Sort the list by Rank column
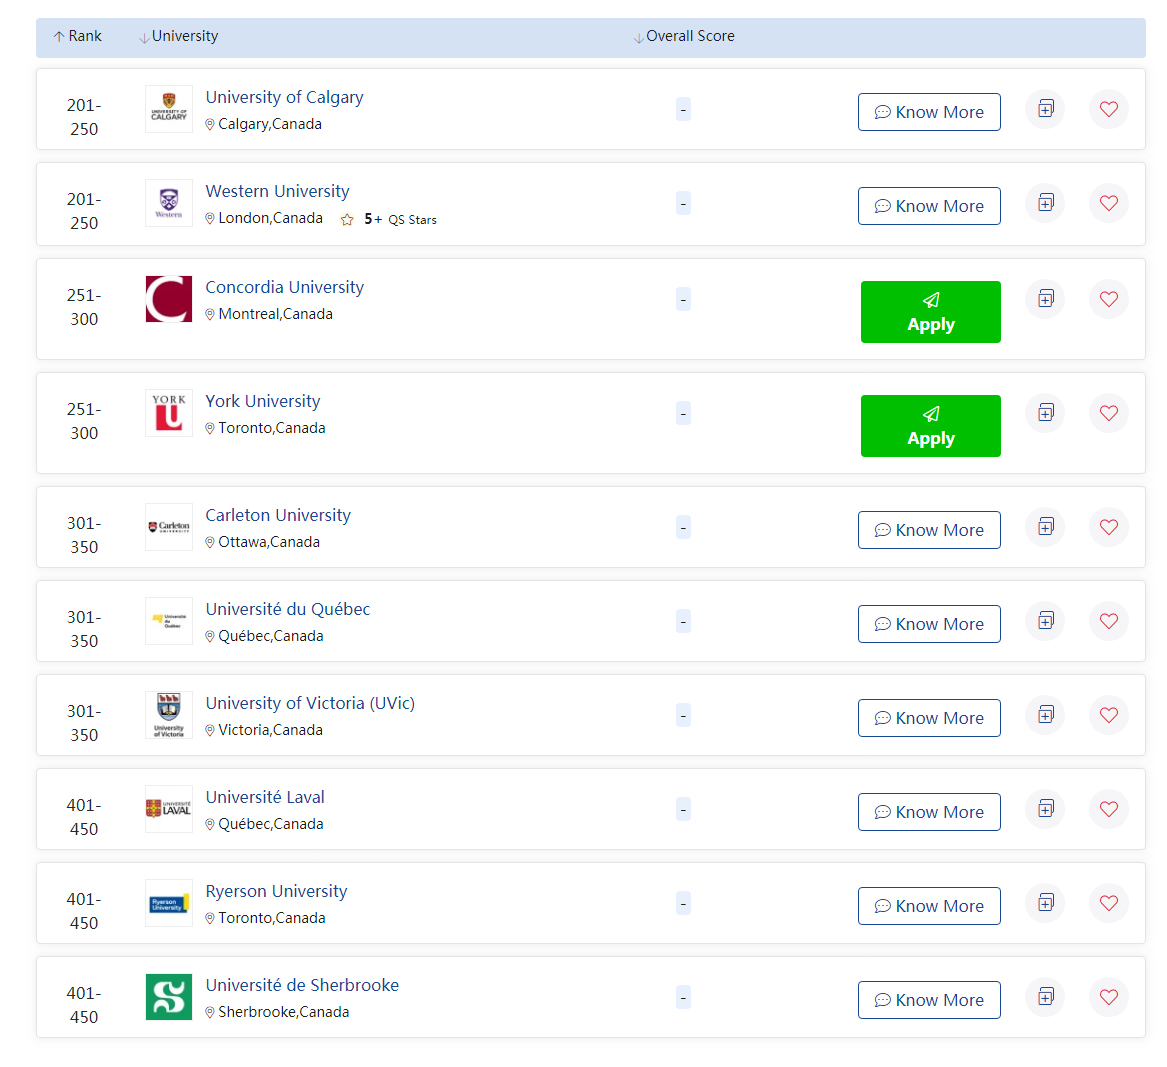This screenshot has width=1167, height=1067. coord(78,37)
